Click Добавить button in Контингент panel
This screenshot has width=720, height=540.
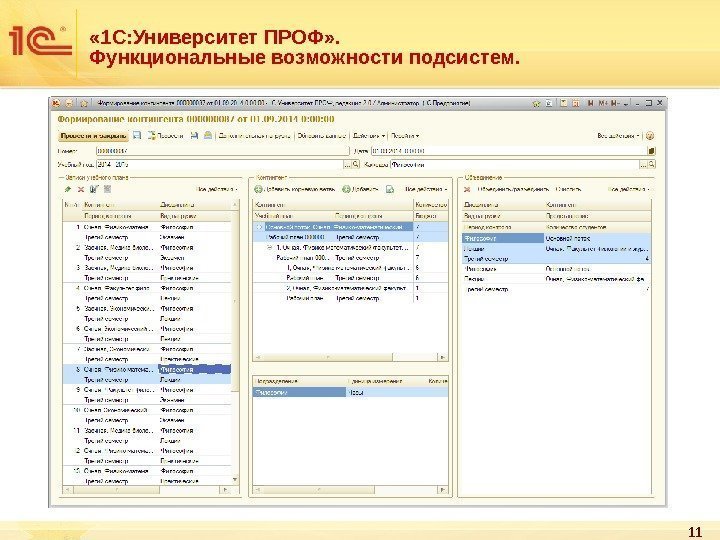[x=361, y=189]
